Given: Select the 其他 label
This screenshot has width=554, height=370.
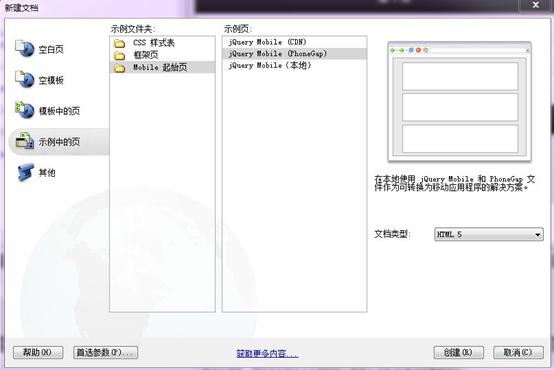Looking at the screenshot, I should point(47,173).
